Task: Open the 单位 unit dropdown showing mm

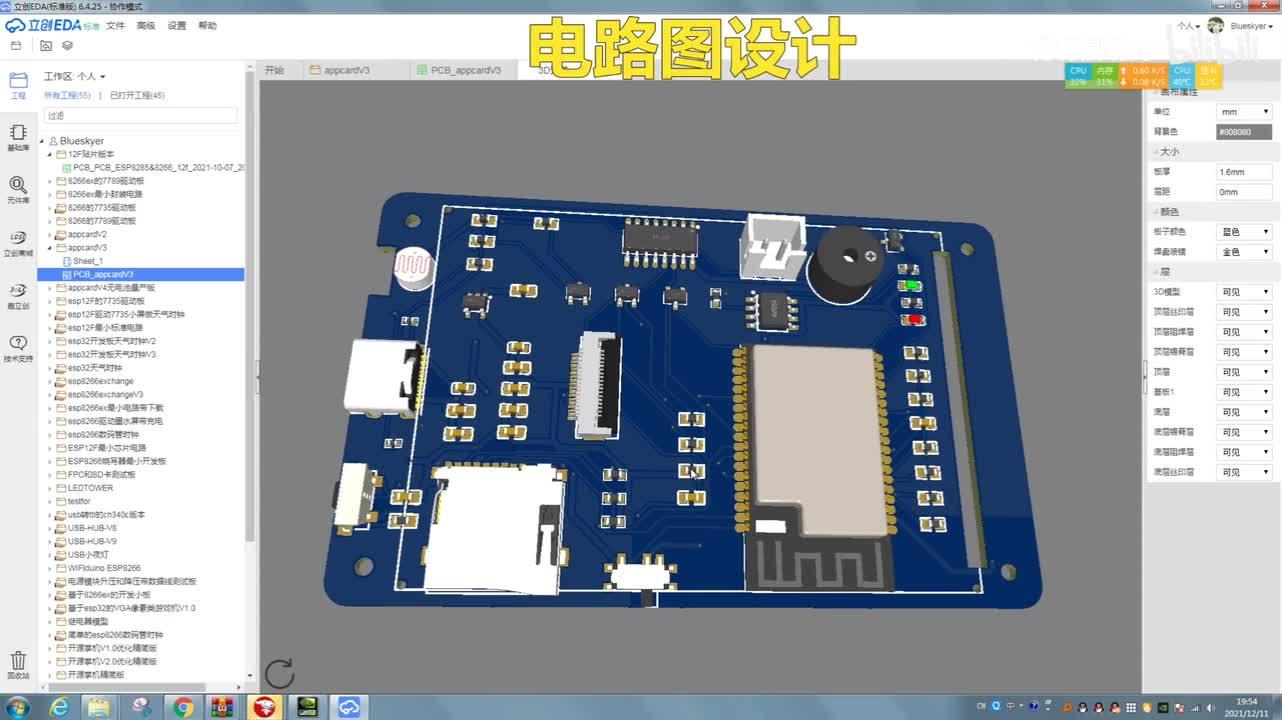Action: 1243,111
